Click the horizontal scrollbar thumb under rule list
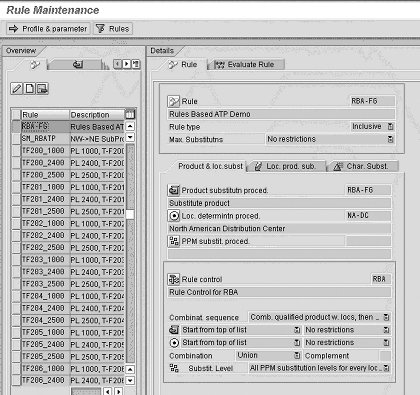Viewport: 420px width, 395px height. (x=86, y=391)
